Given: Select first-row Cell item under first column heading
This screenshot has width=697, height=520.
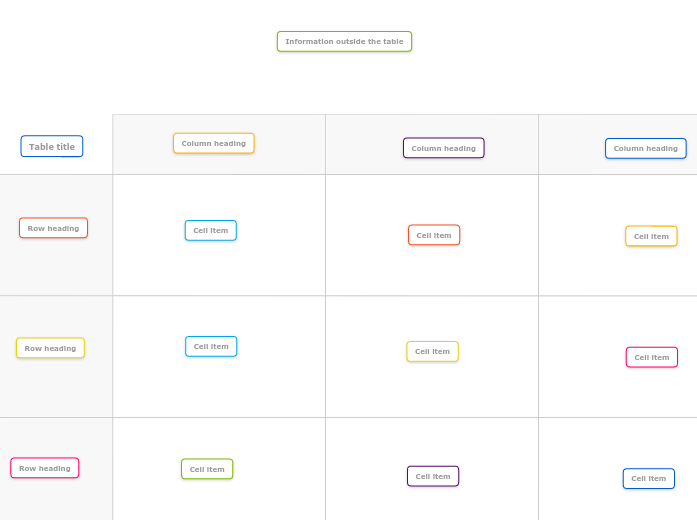Looking at the screenshot, I should 210,231.
